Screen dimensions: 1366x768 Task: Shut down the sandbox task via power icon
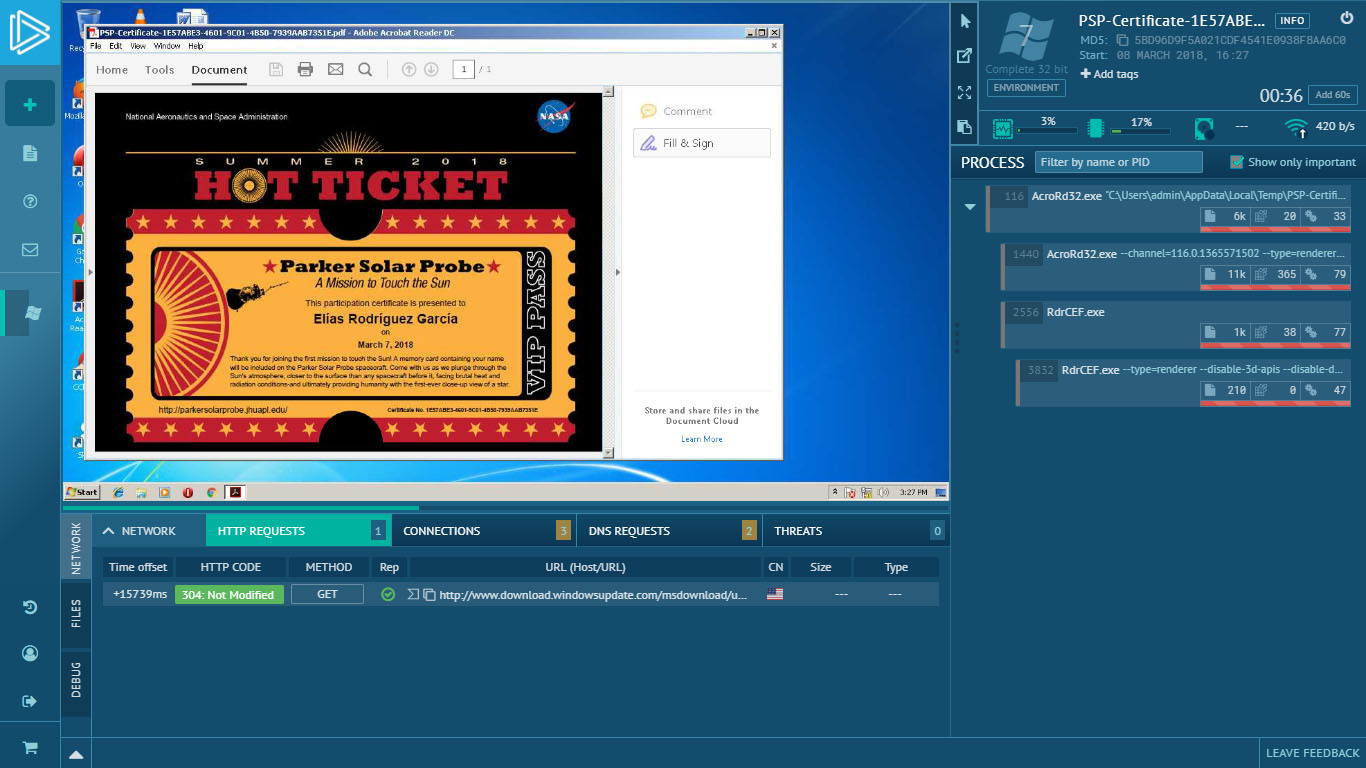pyautogui.click(x=1346, y=17)
